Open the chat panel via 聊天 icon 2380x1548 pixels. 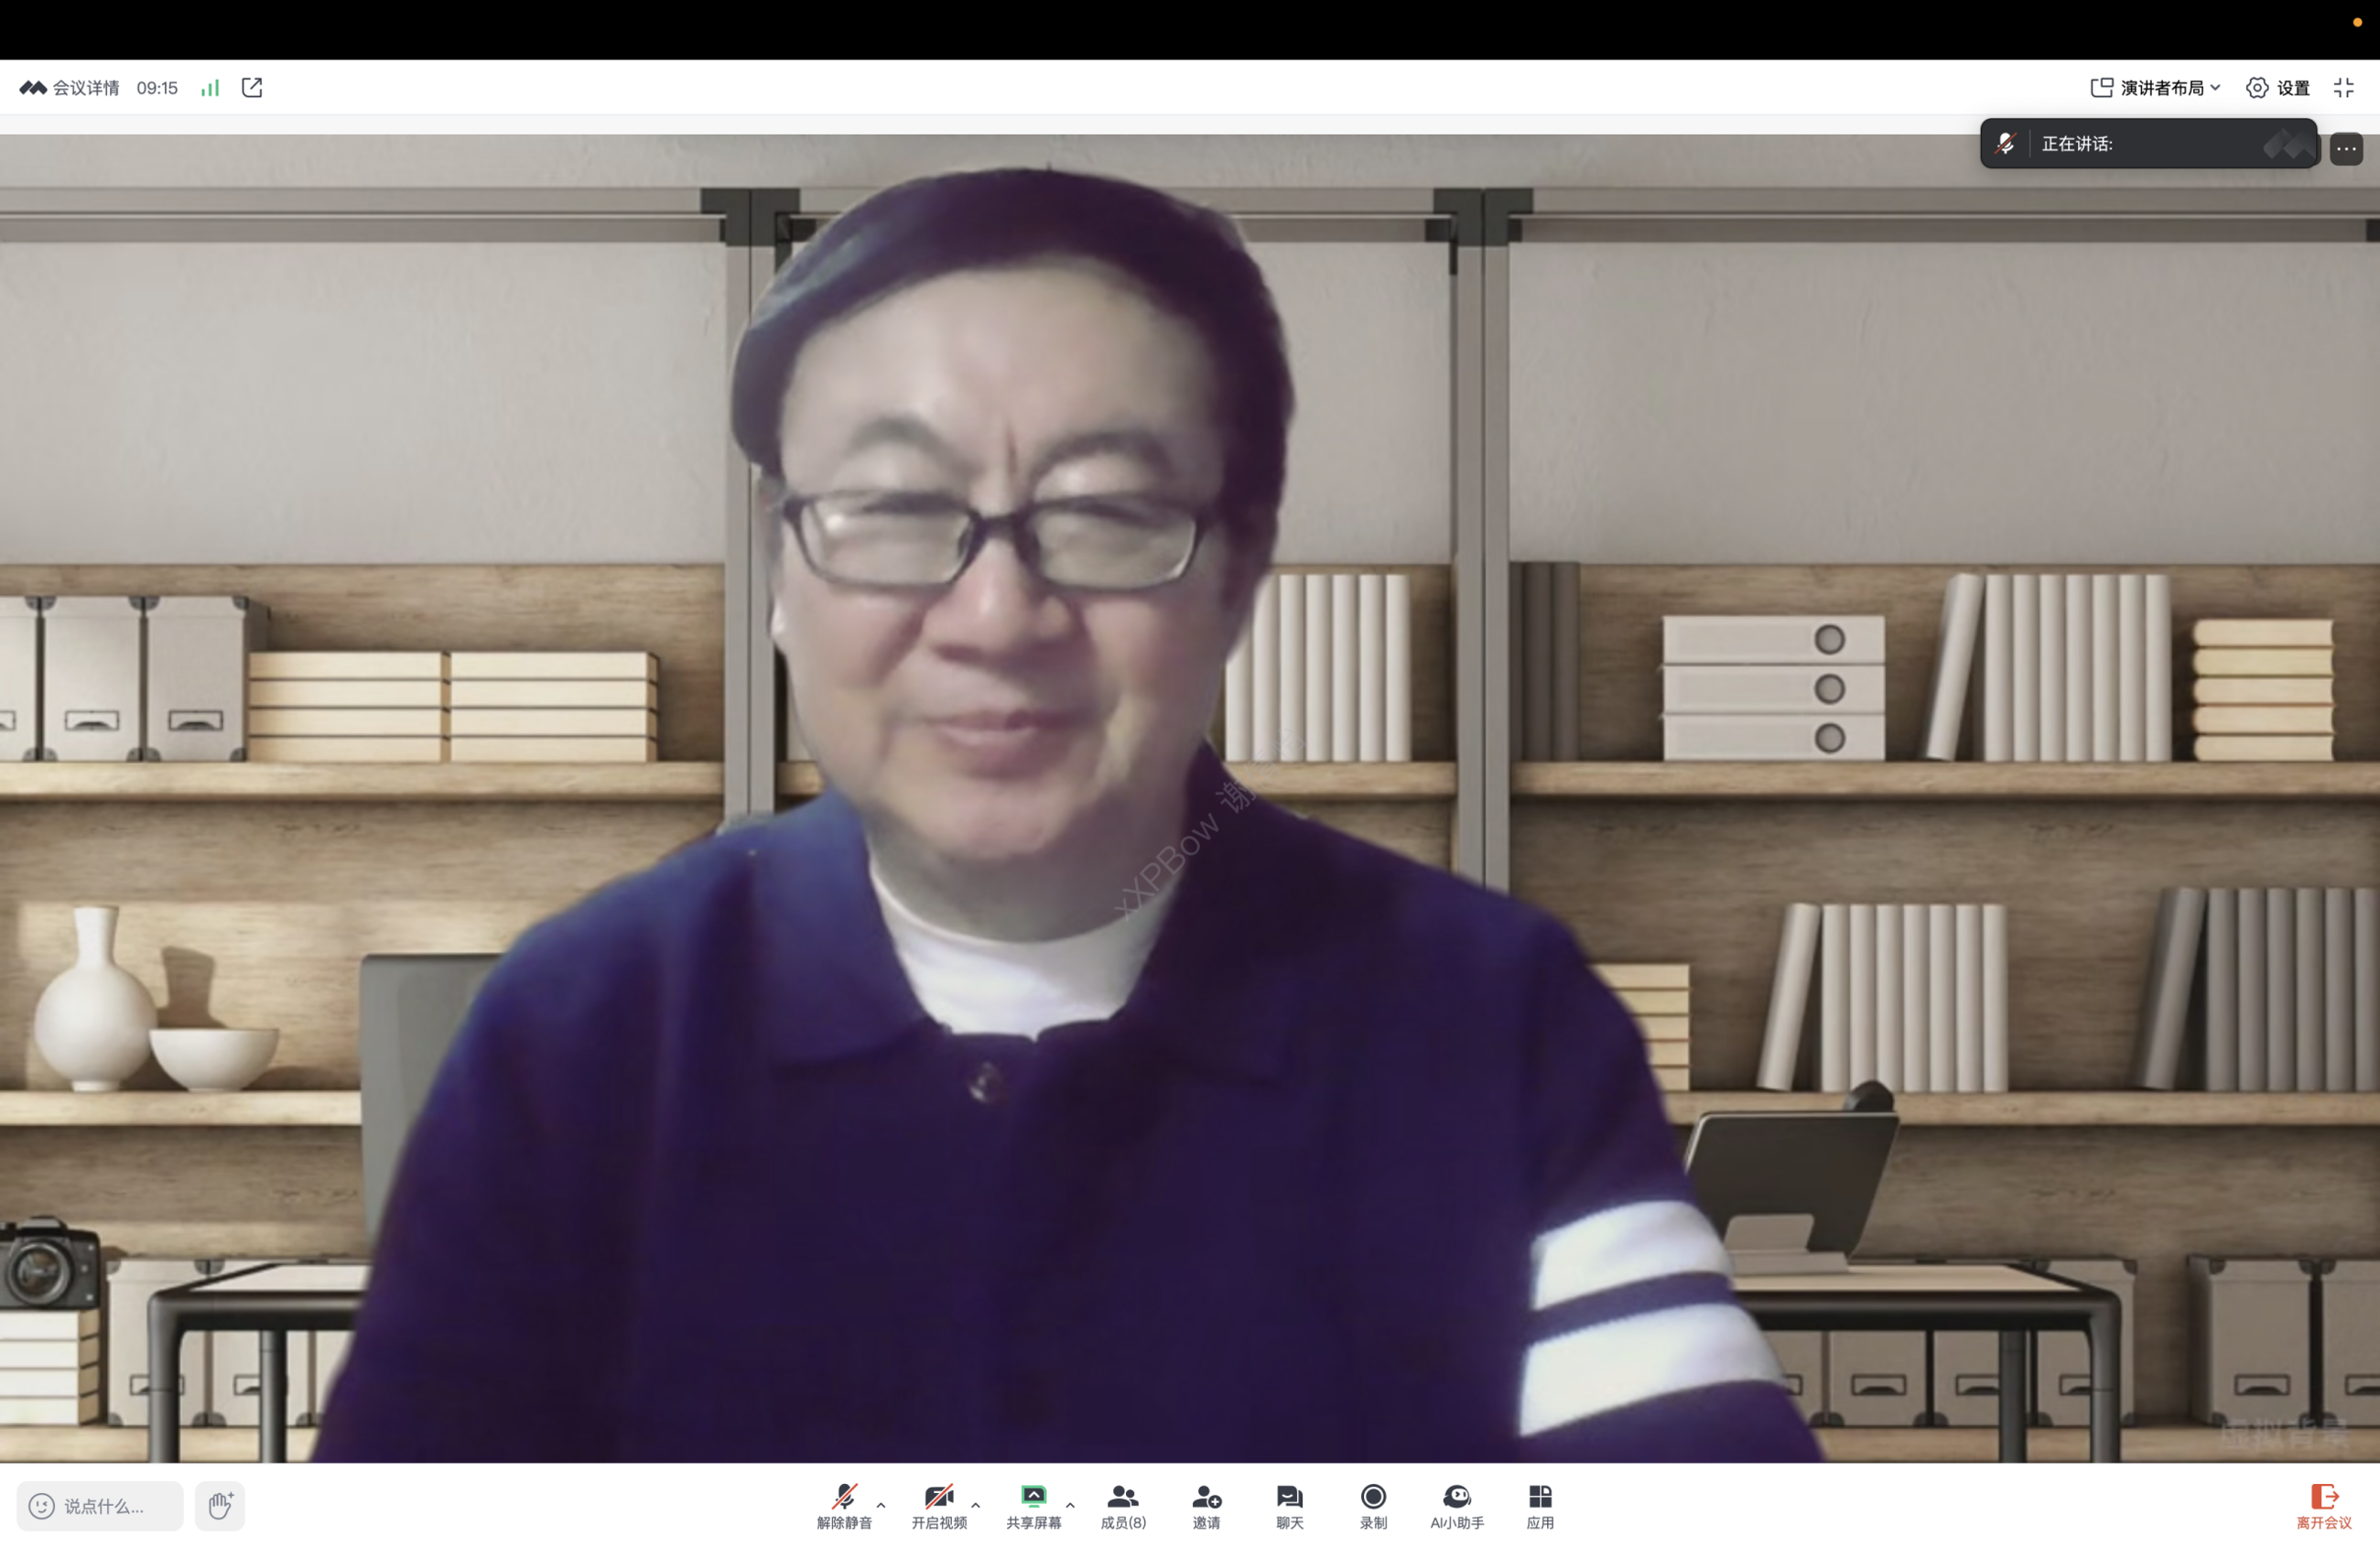pos(1289,1506)
